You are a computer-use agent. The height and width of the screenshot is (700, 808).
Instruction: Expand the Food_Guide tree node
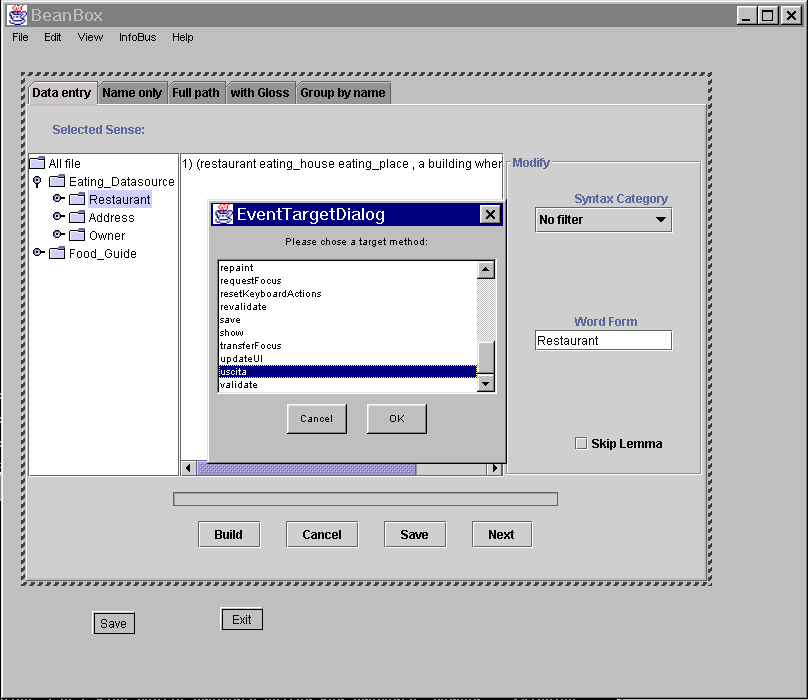(38, 253)
